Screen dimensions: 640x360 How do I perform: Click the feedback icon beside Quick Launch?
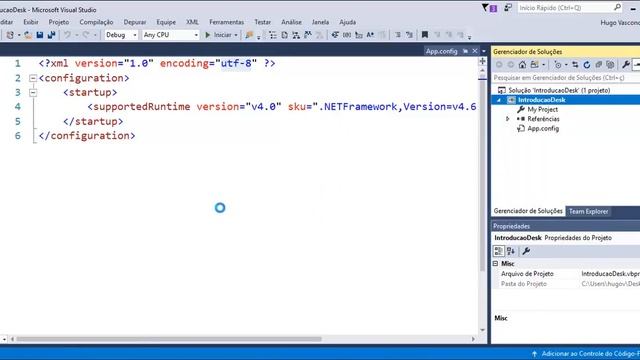tap(508, 8)
